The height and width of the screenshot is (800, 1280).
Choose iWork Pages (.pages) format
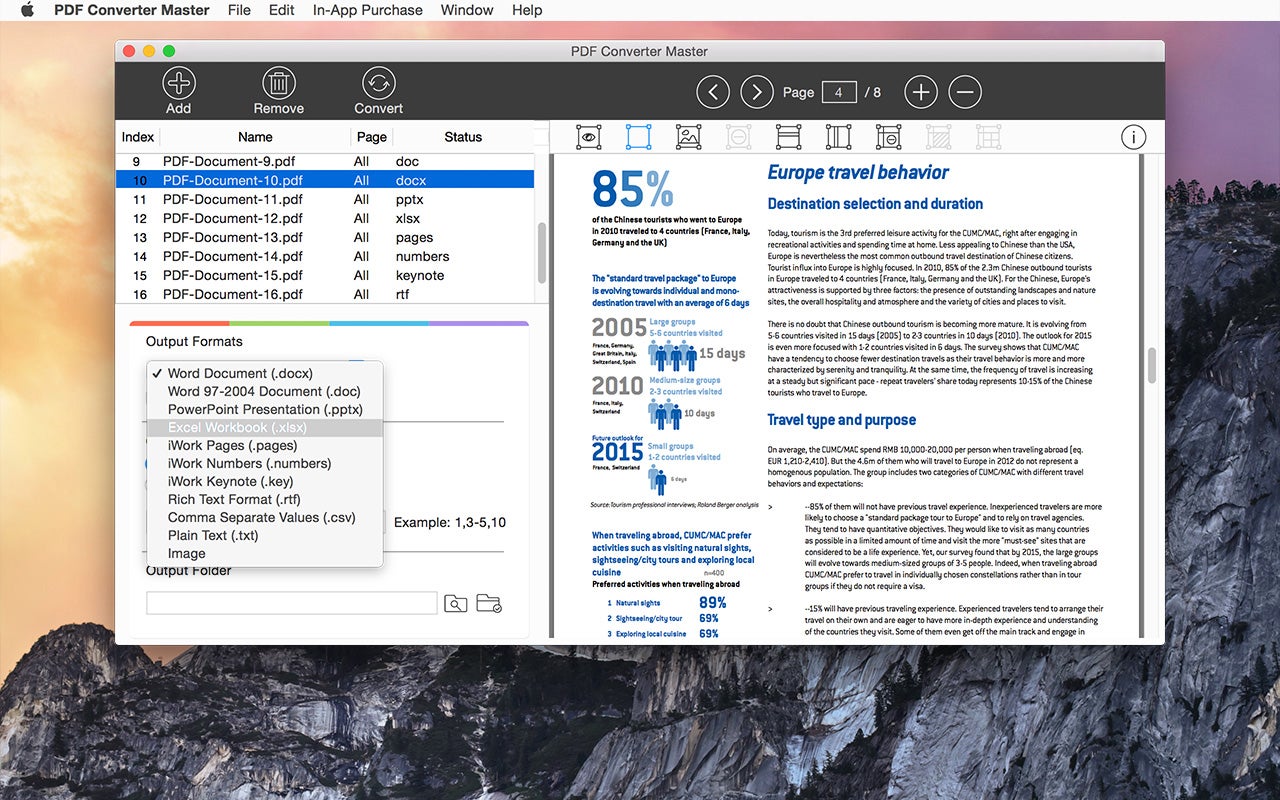265,445
